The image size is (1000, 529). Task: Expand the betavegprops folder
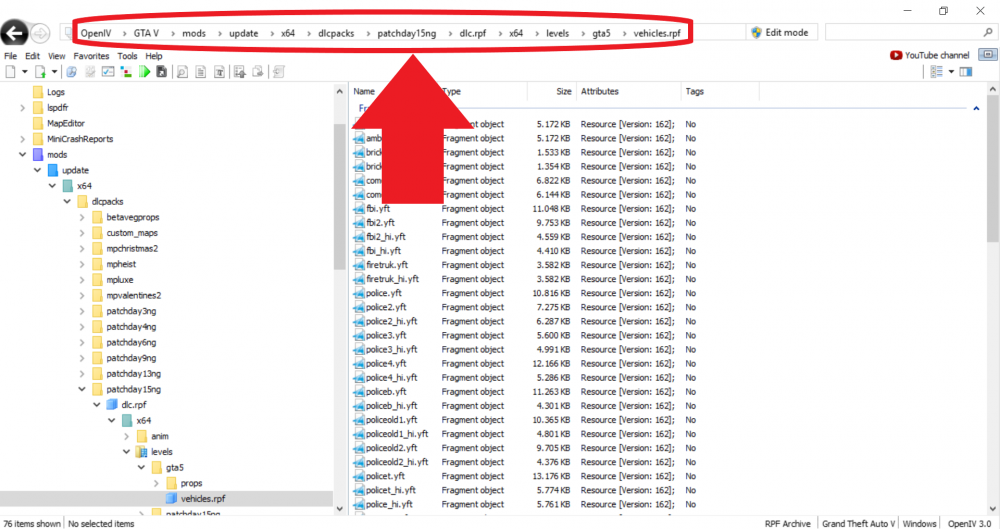coord(82,218)
